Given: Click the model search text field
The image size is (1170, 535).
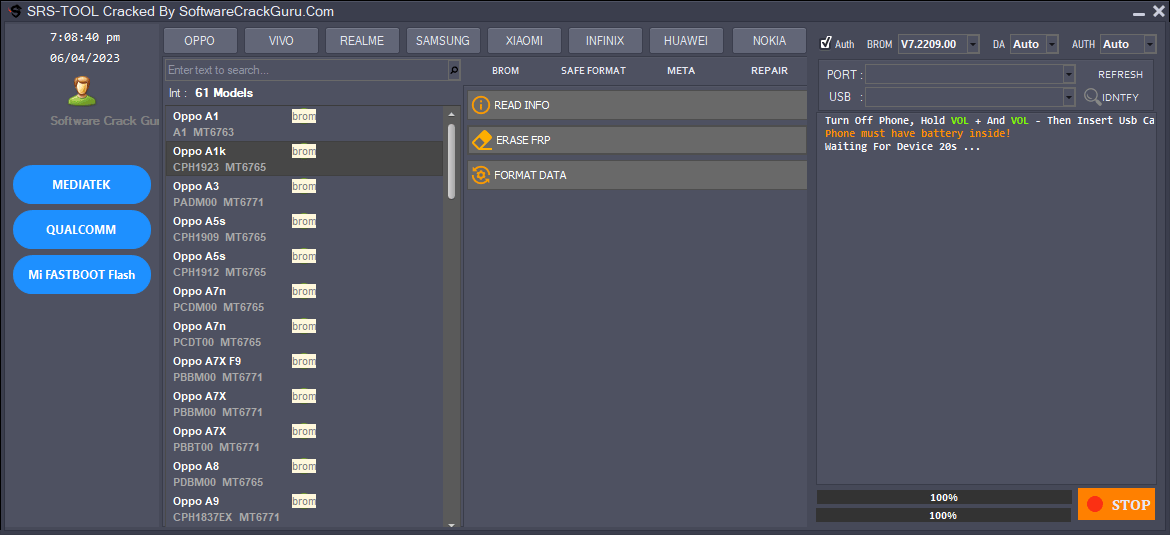Looking at the screenshot, I should pyautogui.click(x=307, y=70).
